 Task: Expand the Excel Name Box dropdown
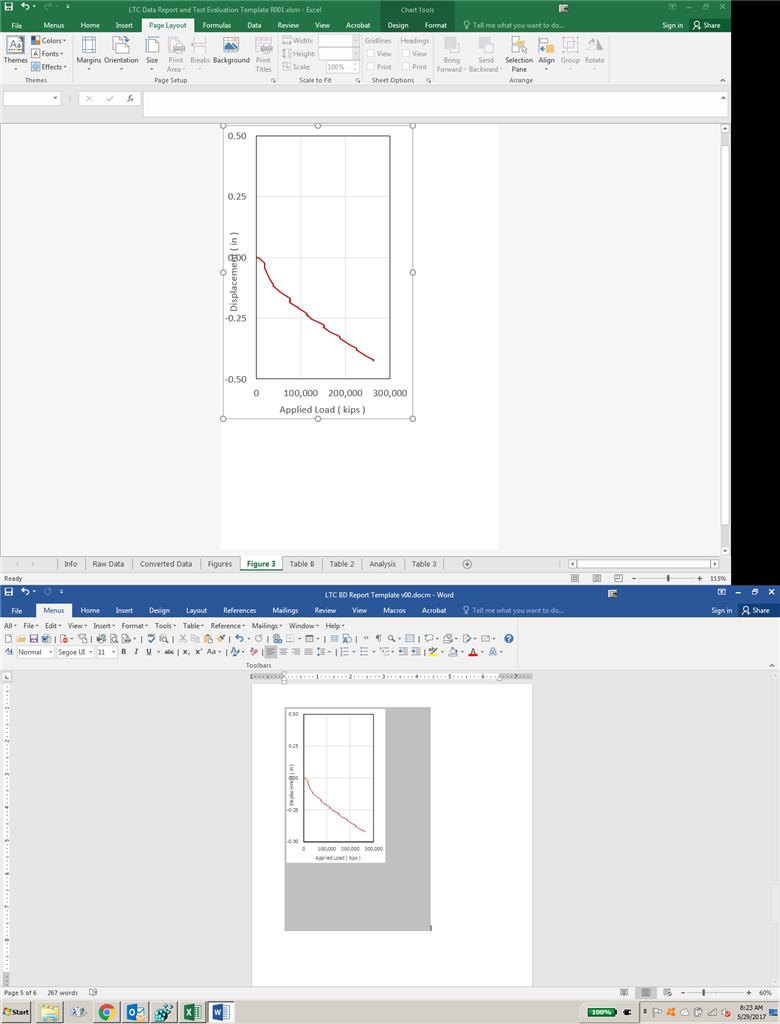coord(56,99)
